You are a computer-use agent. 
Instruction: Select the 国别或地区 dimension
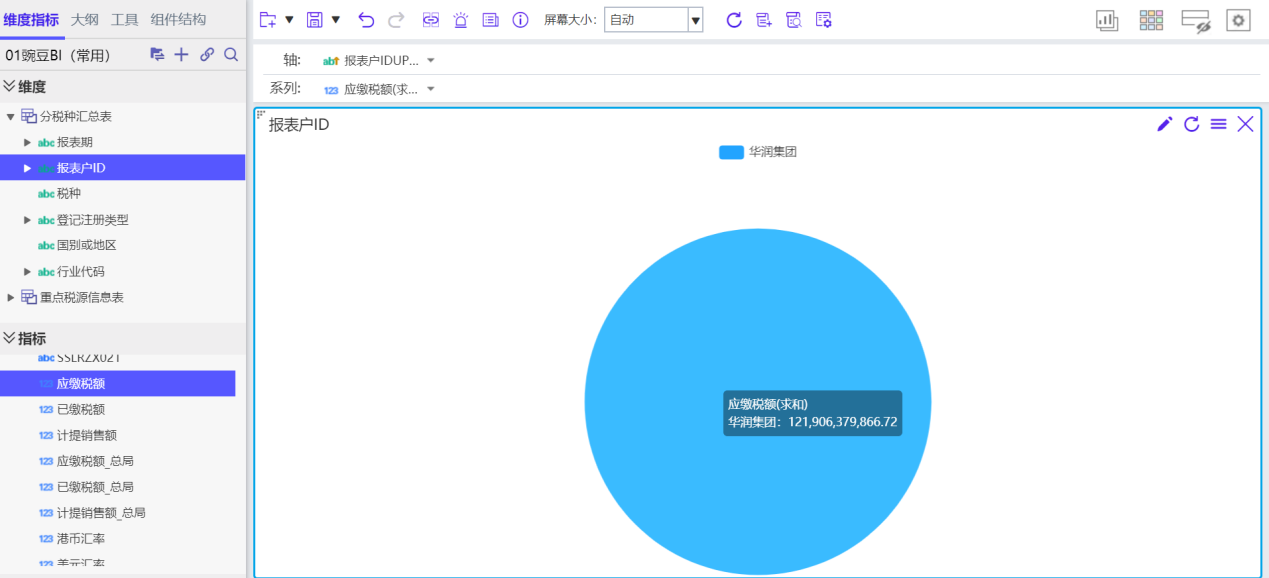coord(87,245)
